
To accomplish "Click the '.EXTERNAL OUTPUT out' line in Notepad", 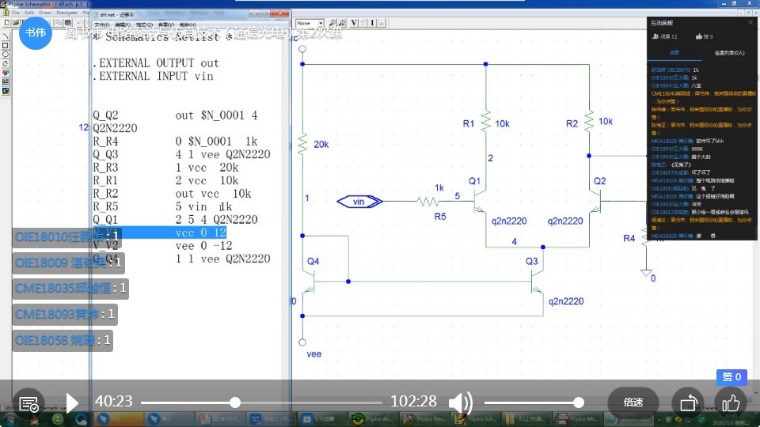I will [x=156, y=63].
